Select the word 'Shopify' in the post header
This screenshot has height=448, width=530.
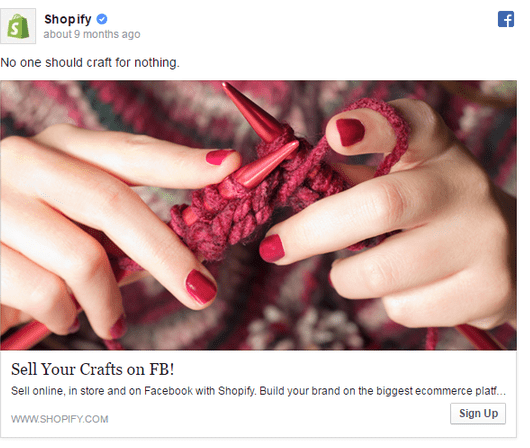68,19
